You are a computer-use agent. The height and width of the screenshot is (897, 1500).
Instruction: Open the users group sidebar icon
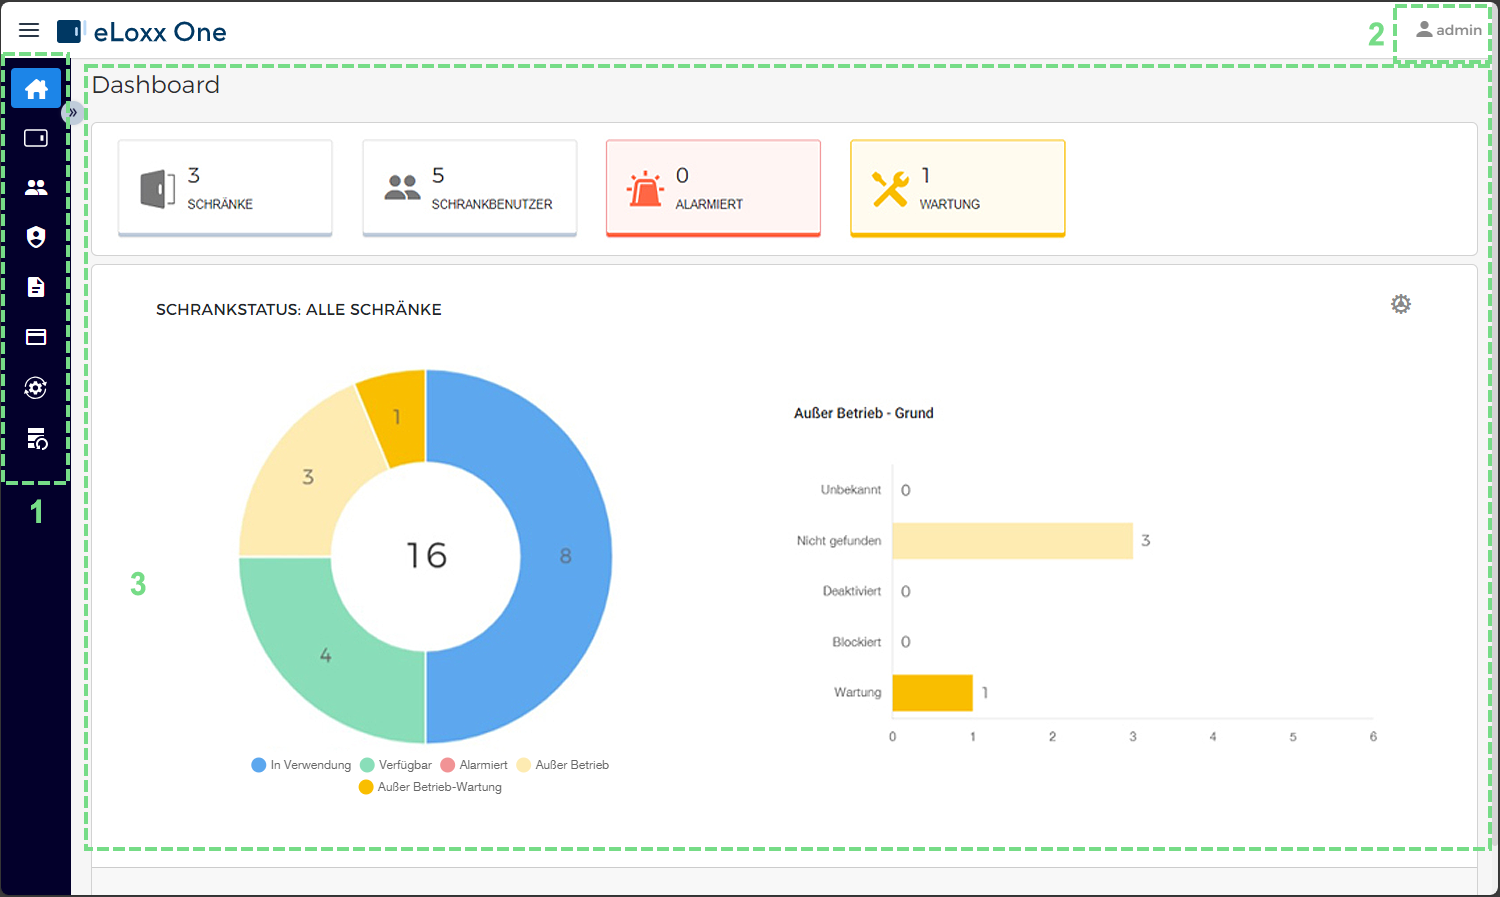pos(36,187)
